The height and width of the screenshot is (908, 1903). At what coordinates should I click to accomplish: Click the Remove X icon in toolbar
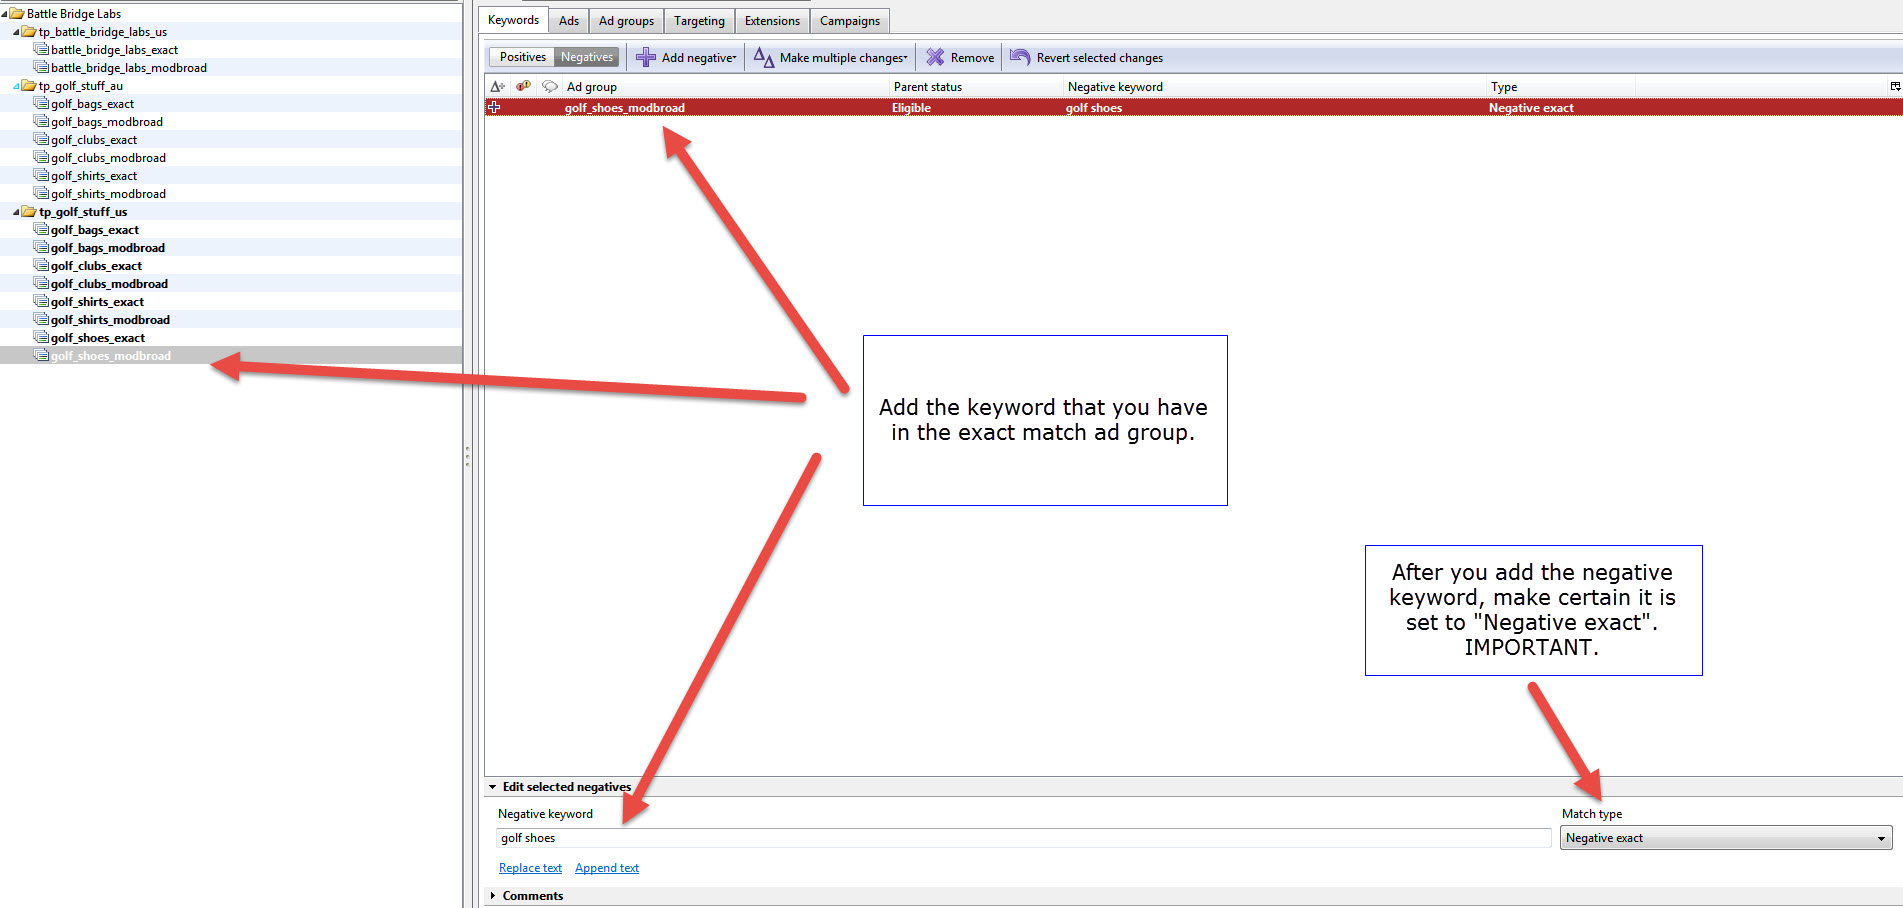(935, 58)
